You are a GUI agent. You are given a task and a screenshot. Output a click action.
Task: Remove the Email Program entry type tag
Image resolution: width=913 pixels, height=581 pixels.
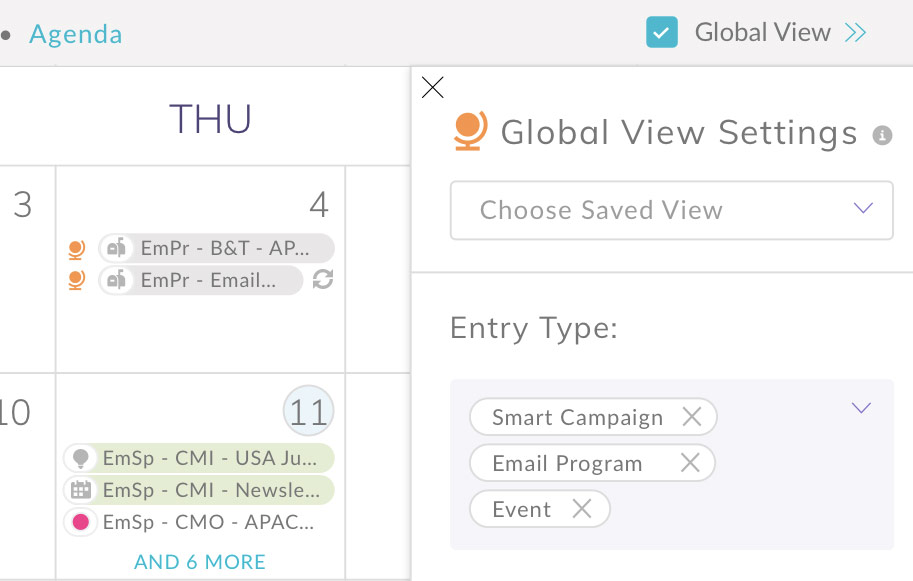point(689,463)
